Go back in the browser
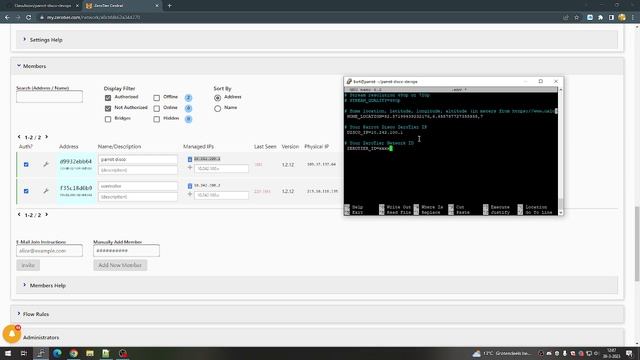Viewport: 640px width, 360px height. [7, 18]
